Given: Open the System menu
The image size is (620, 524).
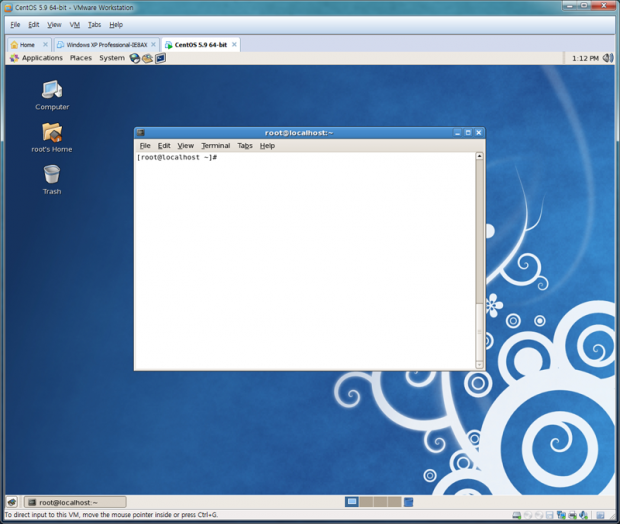Looking at the screenshot, I should [x=112, y=58].
